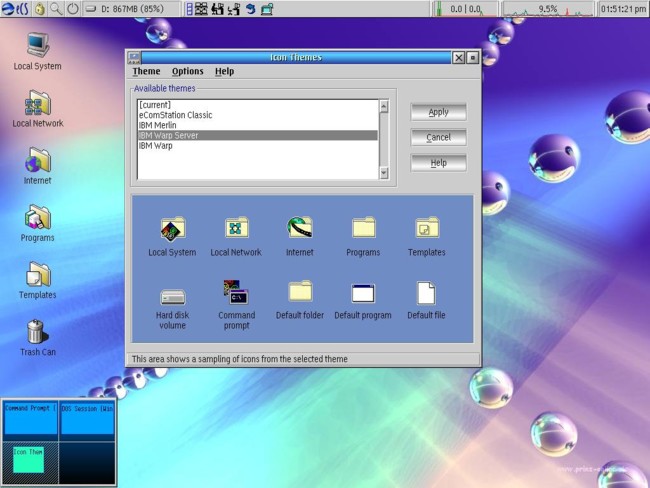The width and height of the screenshot is (650, 488).
Task: Click the D: drive free space monitor
Action: pyautogui.click(x=131, y=9)
